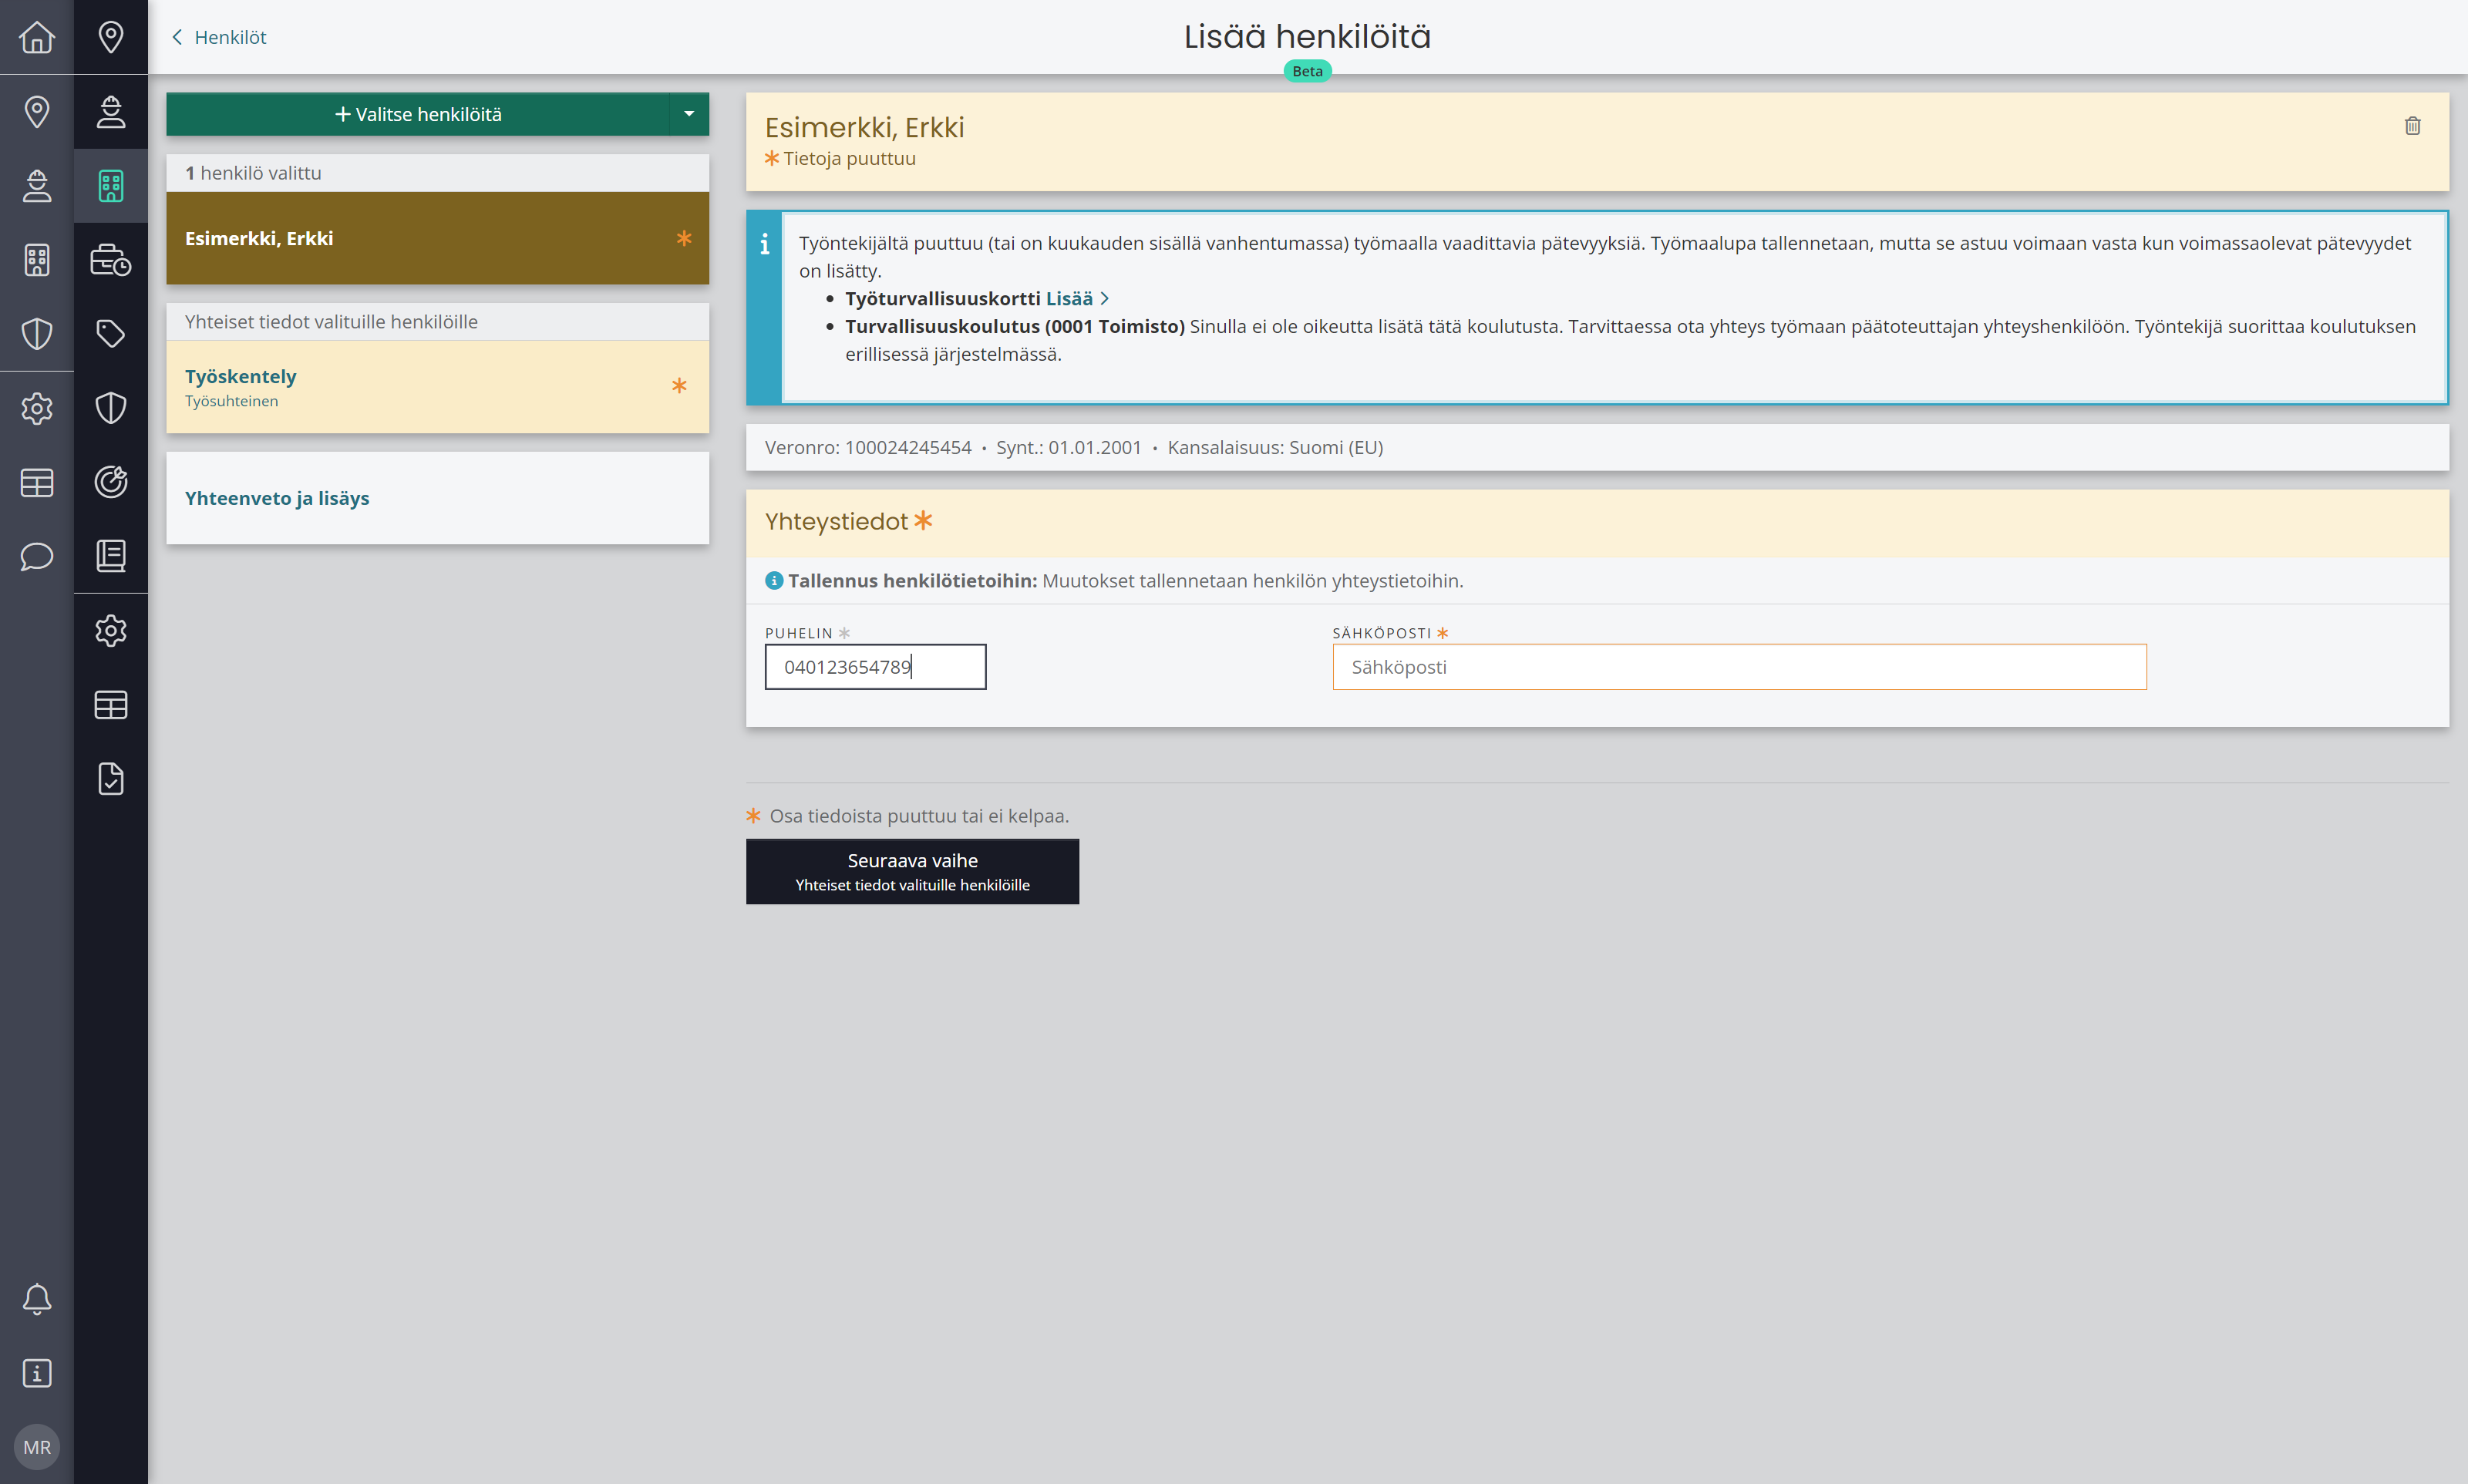Open the worker helmet icon in the first sidebar column
This screenshot has height=1484, width=2468.
37,185
